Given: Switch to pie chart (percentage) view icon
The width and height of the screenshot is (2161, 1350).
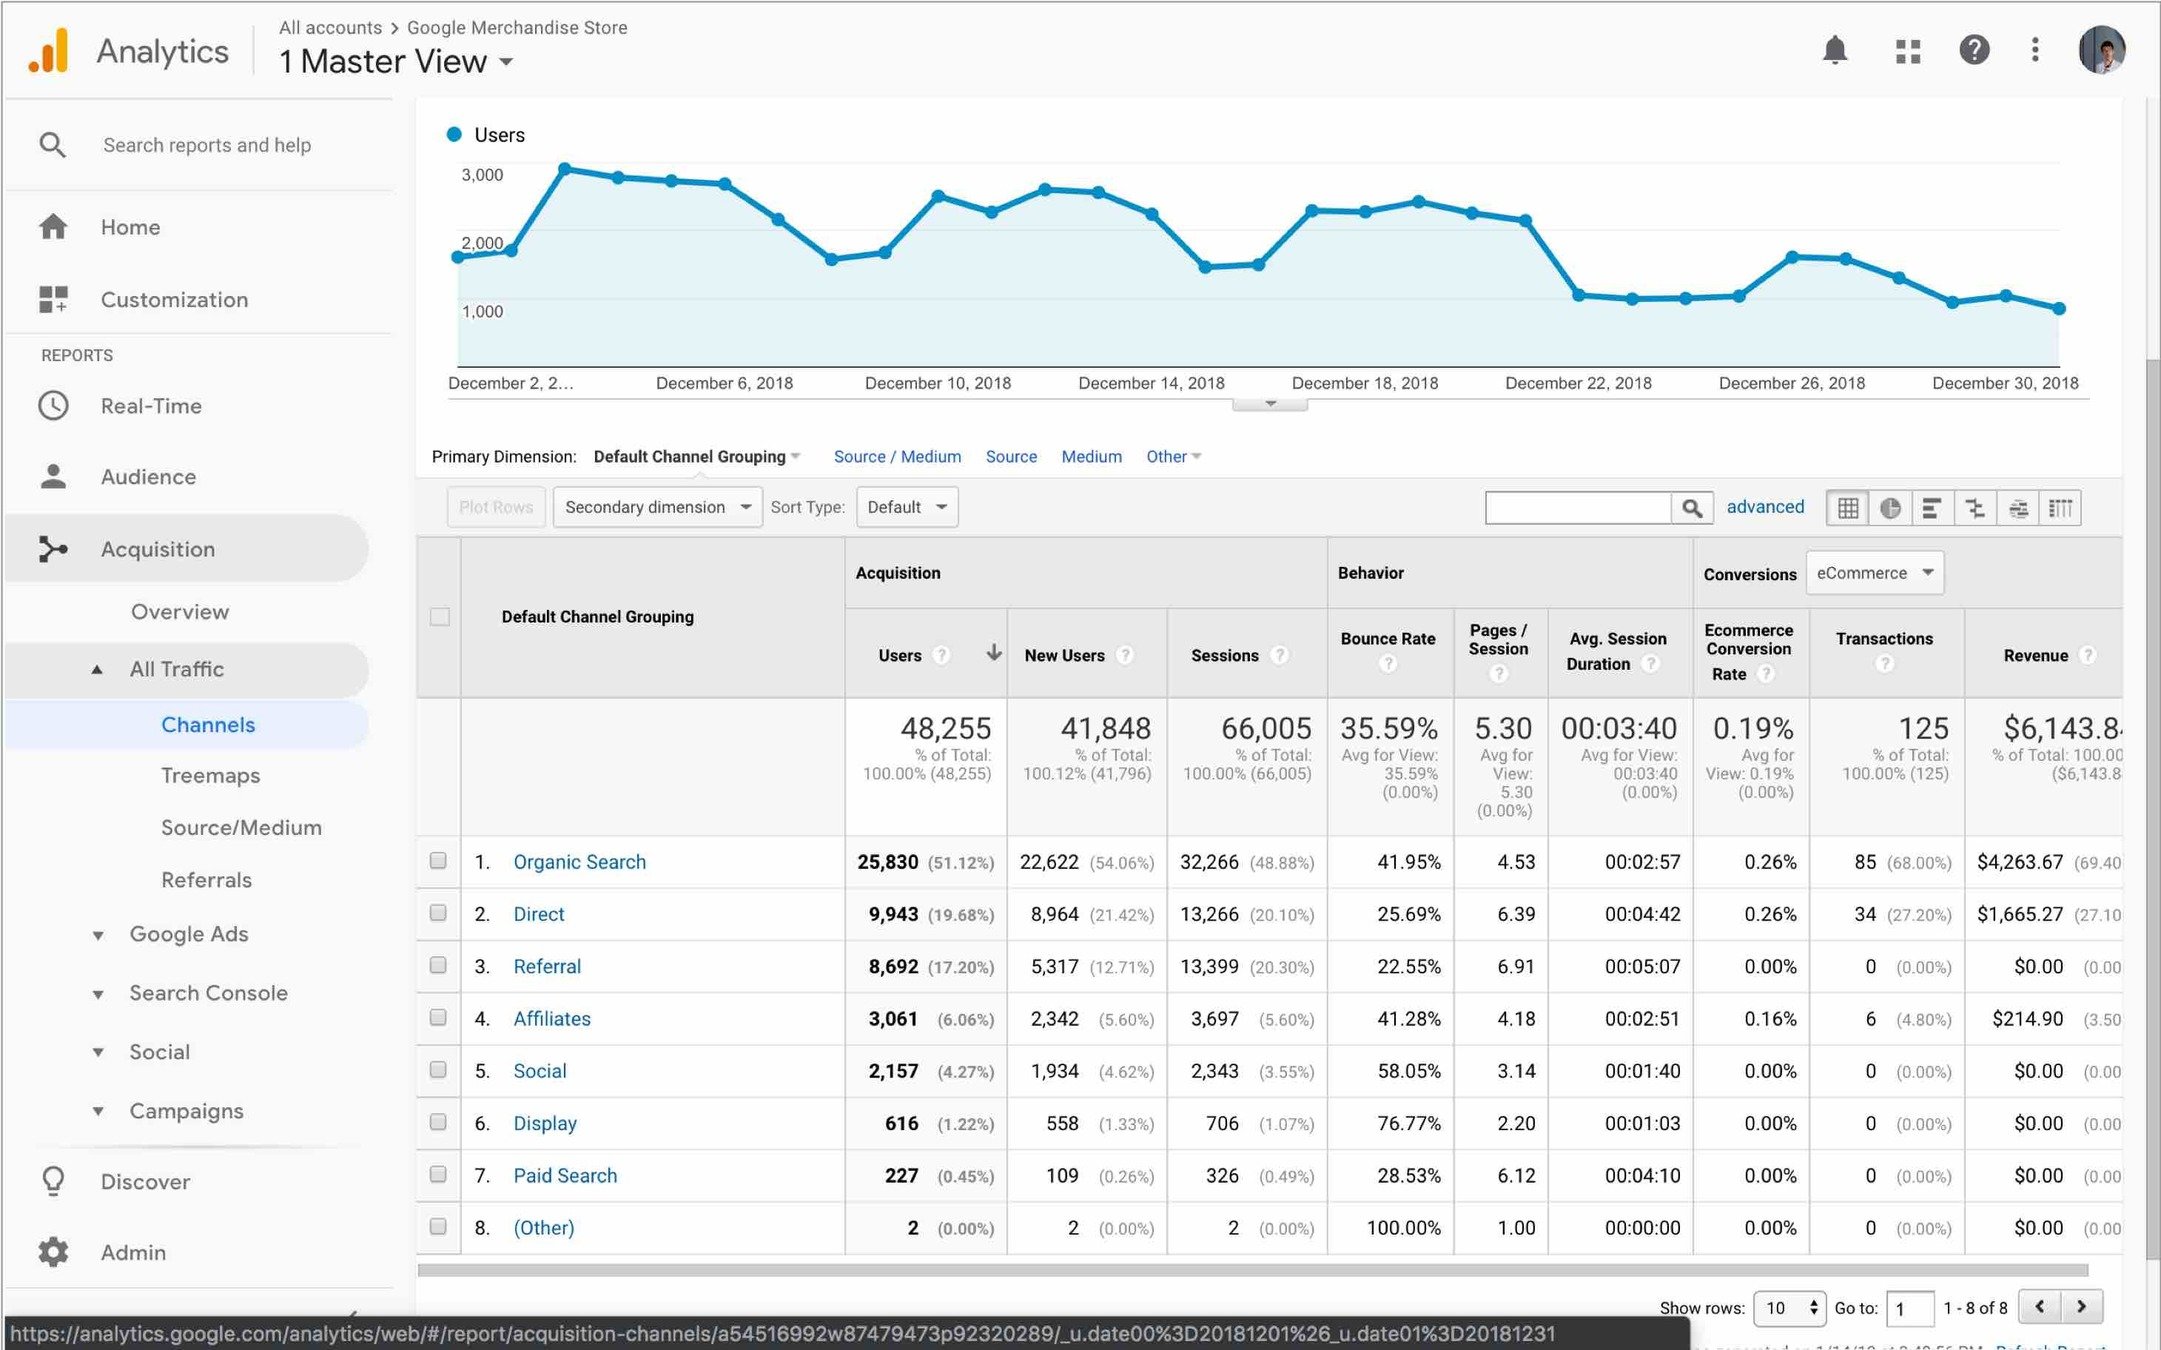Looking at the screenshot, I should [1889, 508].
